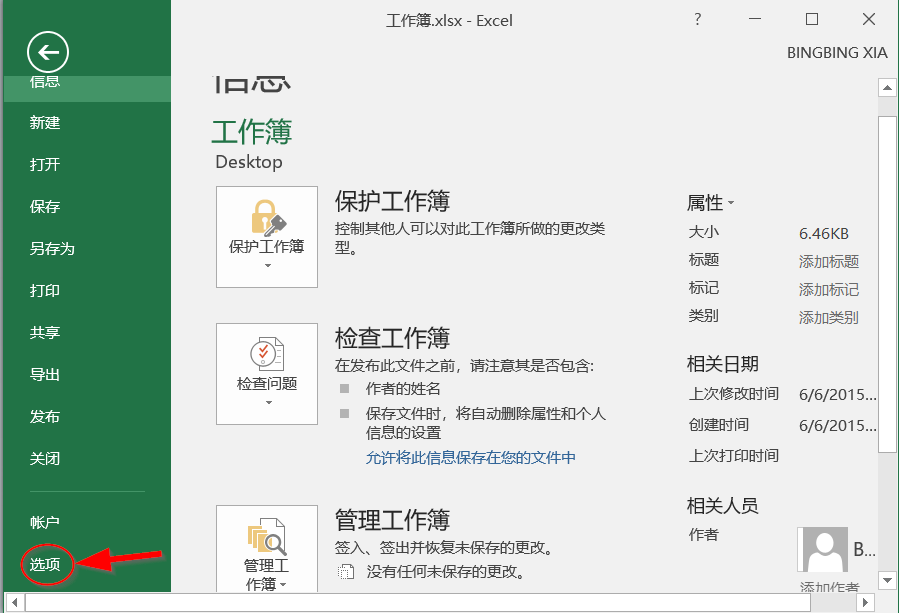Click 添加类别 to add a category

click(x=828, y=317)
